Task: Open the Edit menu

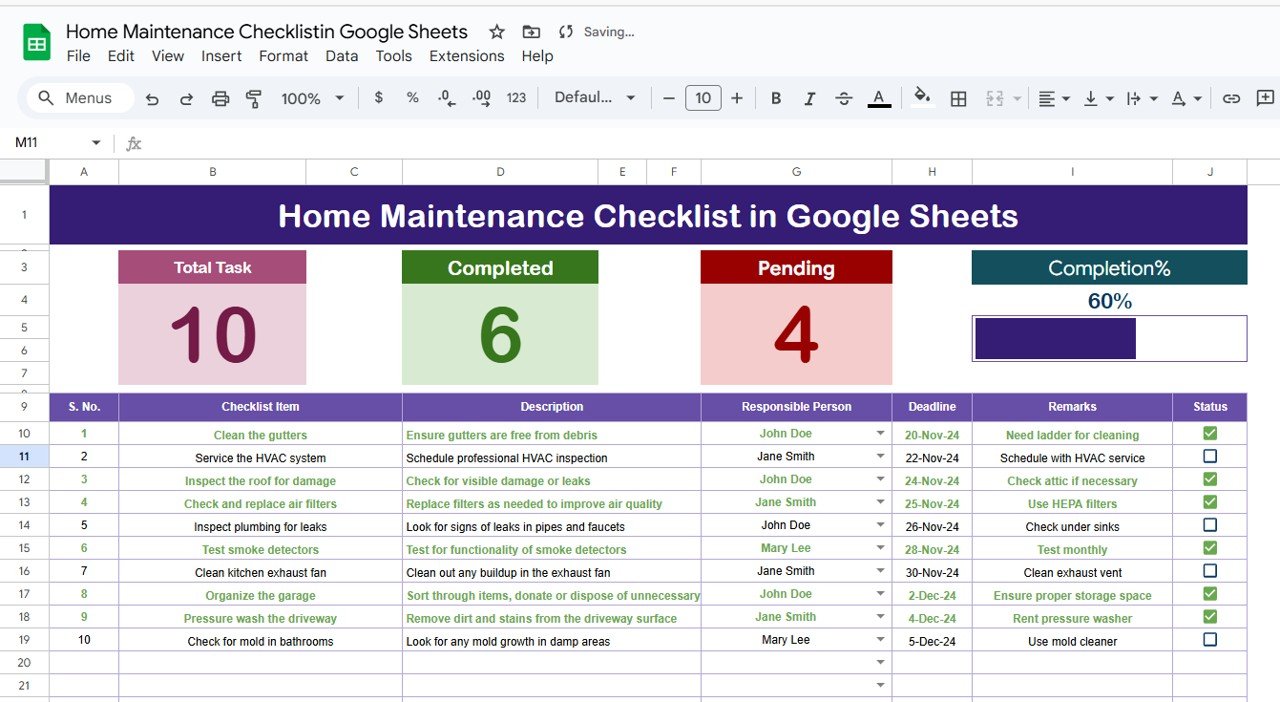Action: 121,56
